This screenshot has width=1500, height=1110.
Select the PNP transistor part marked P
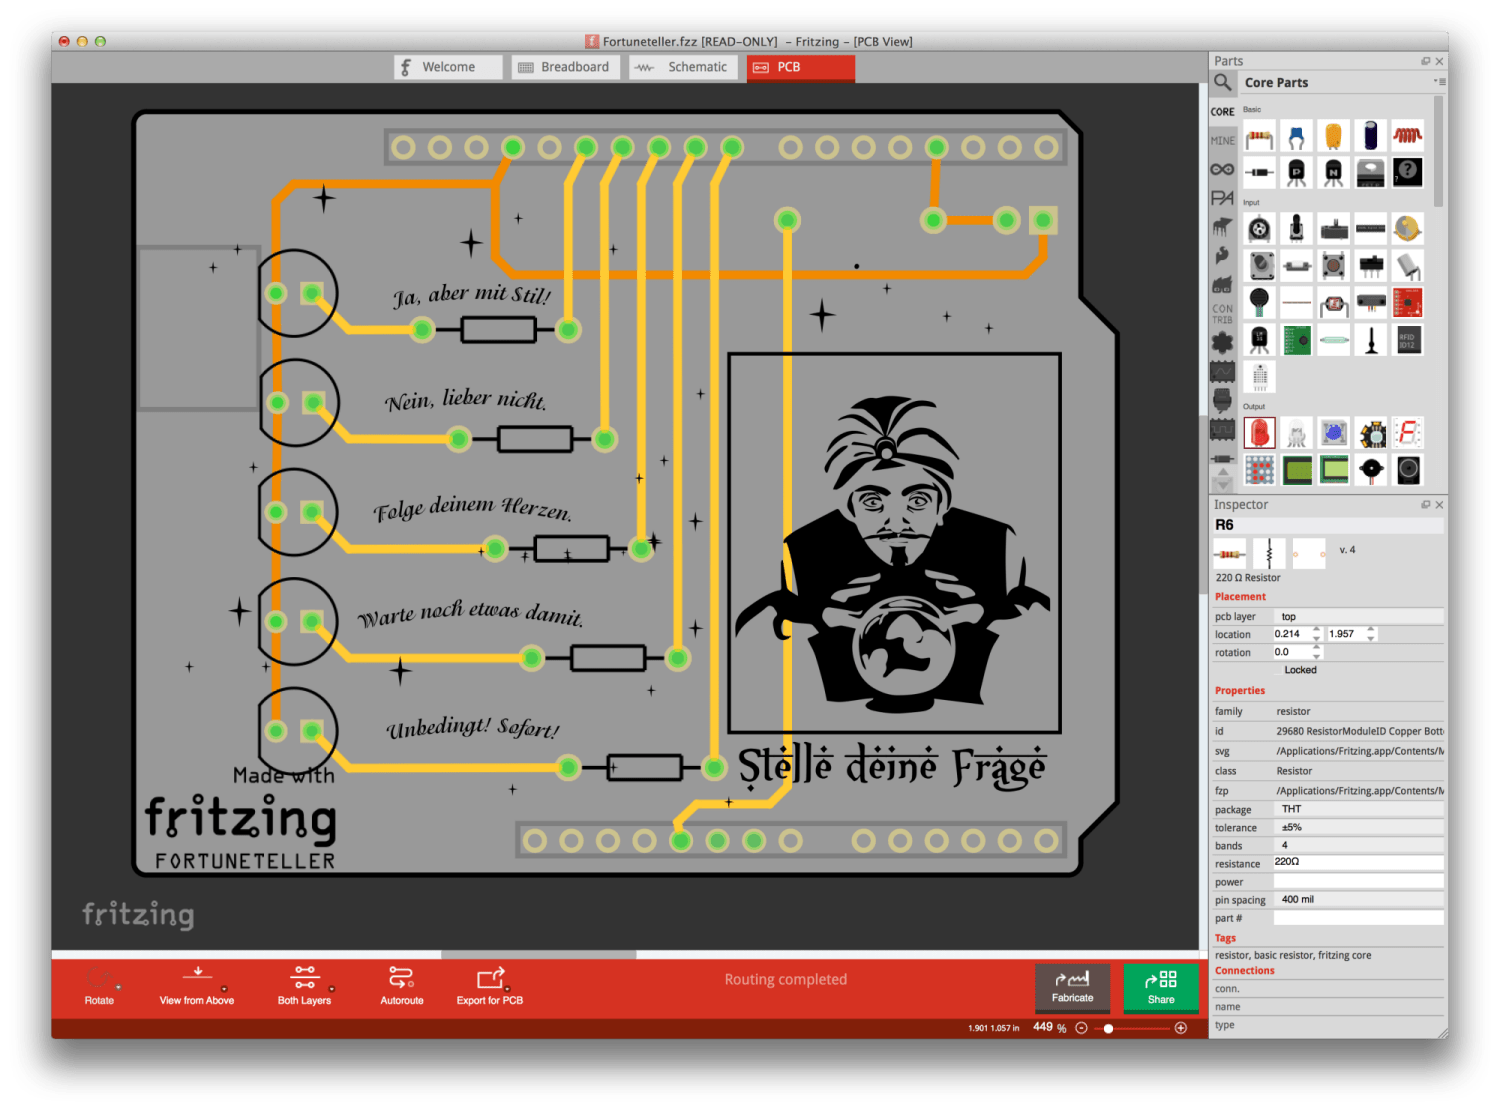pos(1297,172)
